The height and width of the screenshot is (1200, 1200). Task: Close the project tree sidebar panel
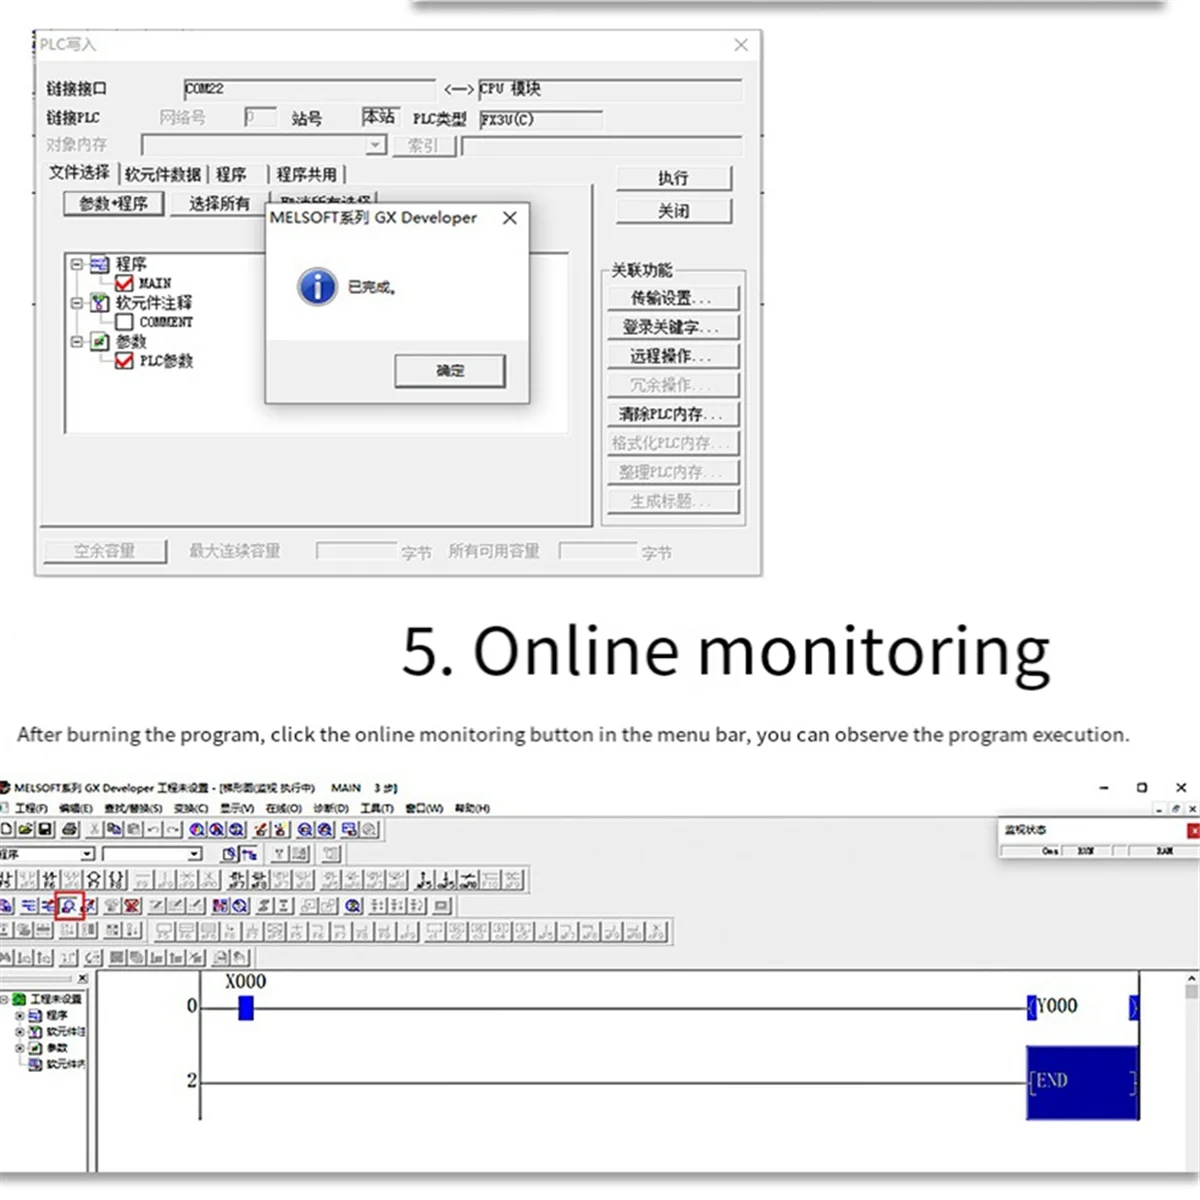coord(83,978)
